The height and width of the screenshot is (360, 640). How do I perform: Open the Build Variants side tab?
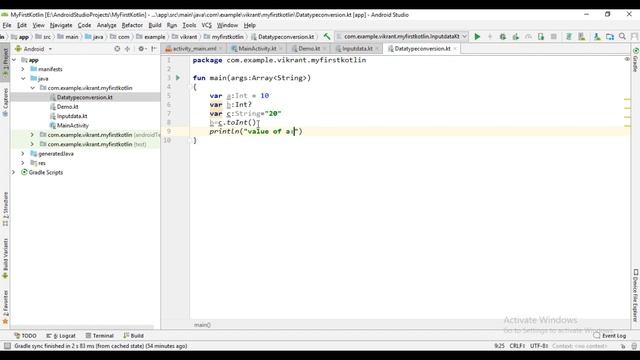[x=5, y=258]
